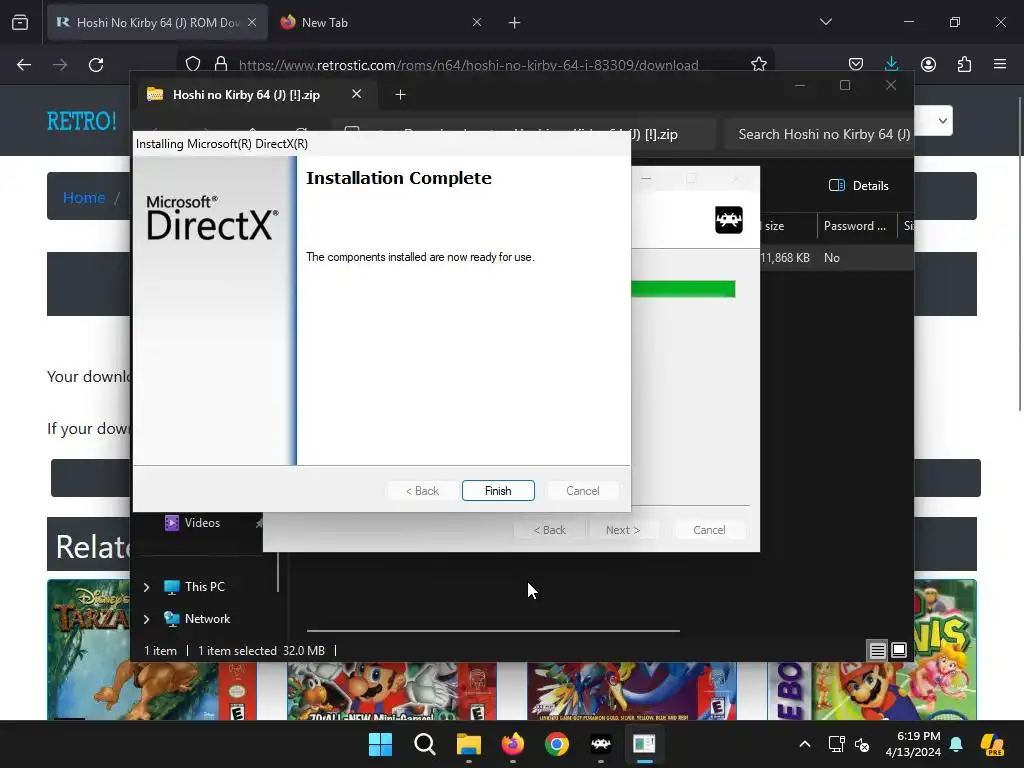Open RetroArch from the taskbar
1024x768 pixels.
[x=601, y=744]
